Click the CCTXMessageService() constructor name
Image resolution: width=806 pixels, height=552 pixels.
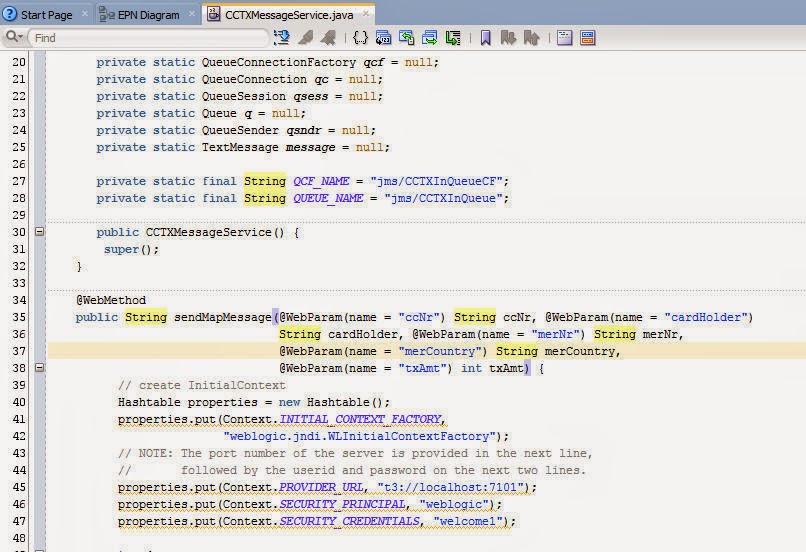click(x=214, y=232)
